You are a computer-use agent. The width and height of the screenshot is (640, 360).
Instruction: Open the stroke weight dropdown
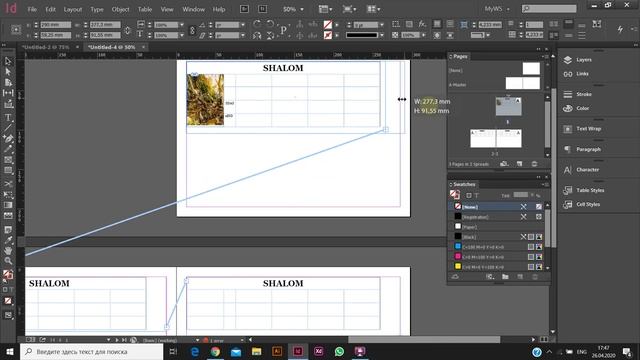[x=381, y=25]
